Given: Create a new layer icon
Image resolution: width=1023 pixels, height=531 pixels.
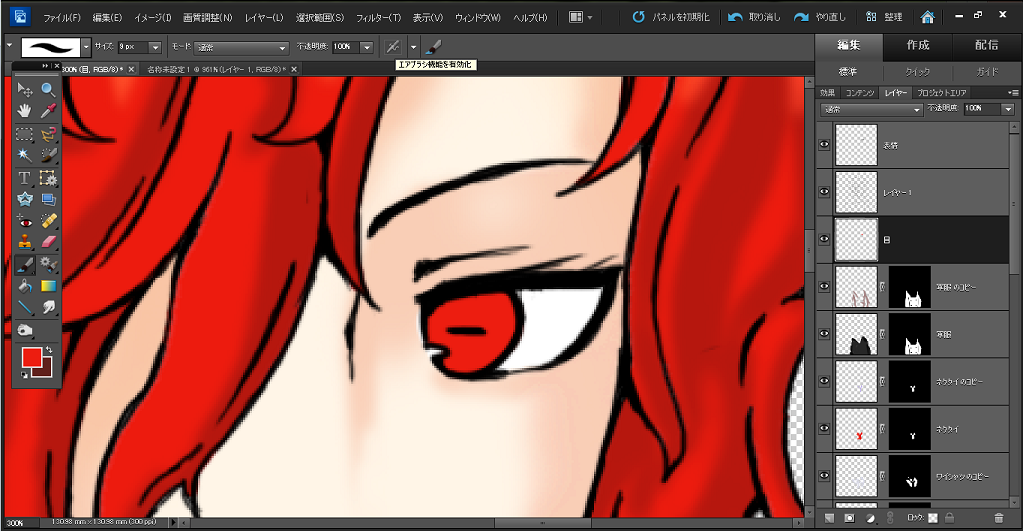Looking at the screenshot, I should [x=829, y=518].
